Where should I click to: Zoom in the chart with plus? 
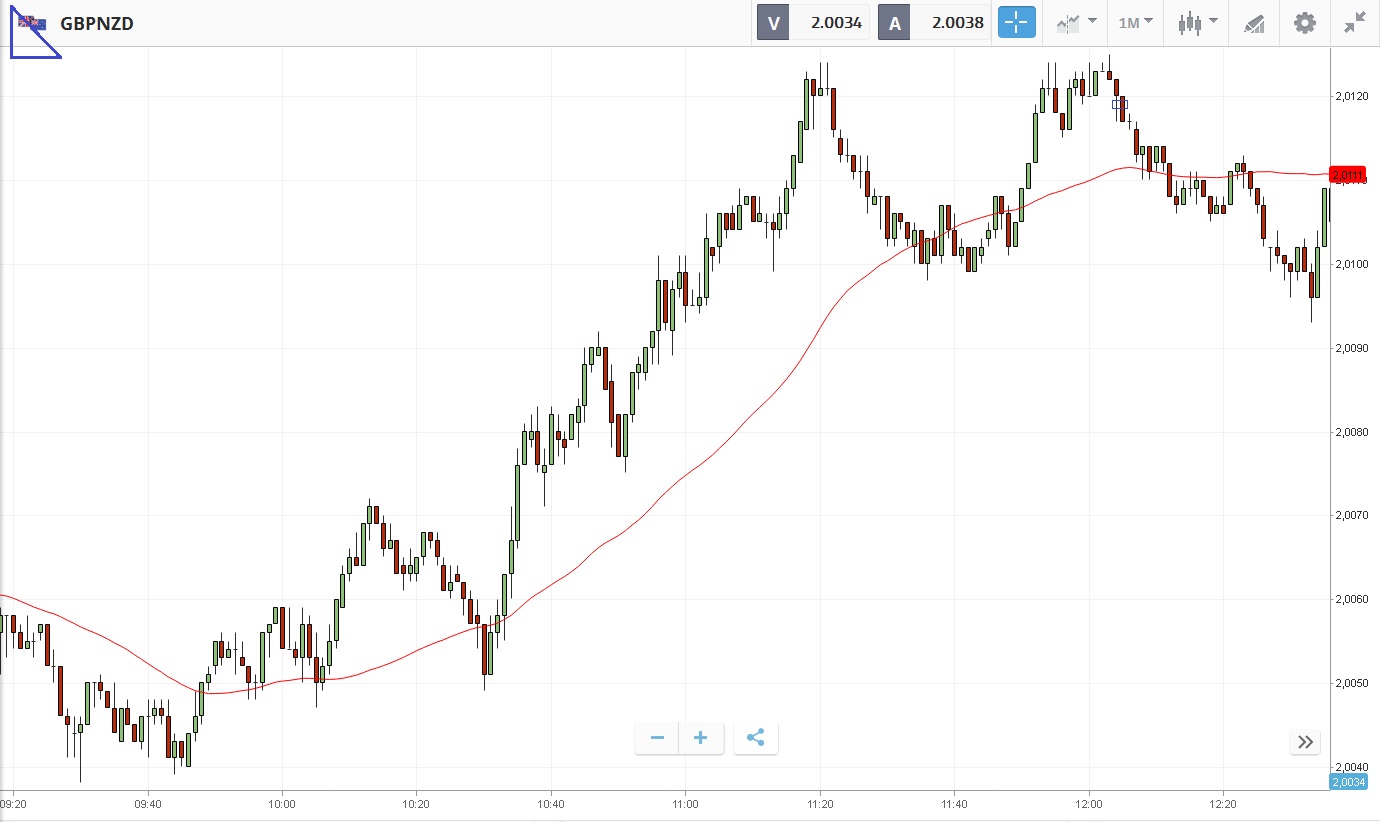(x=701, y=738)
